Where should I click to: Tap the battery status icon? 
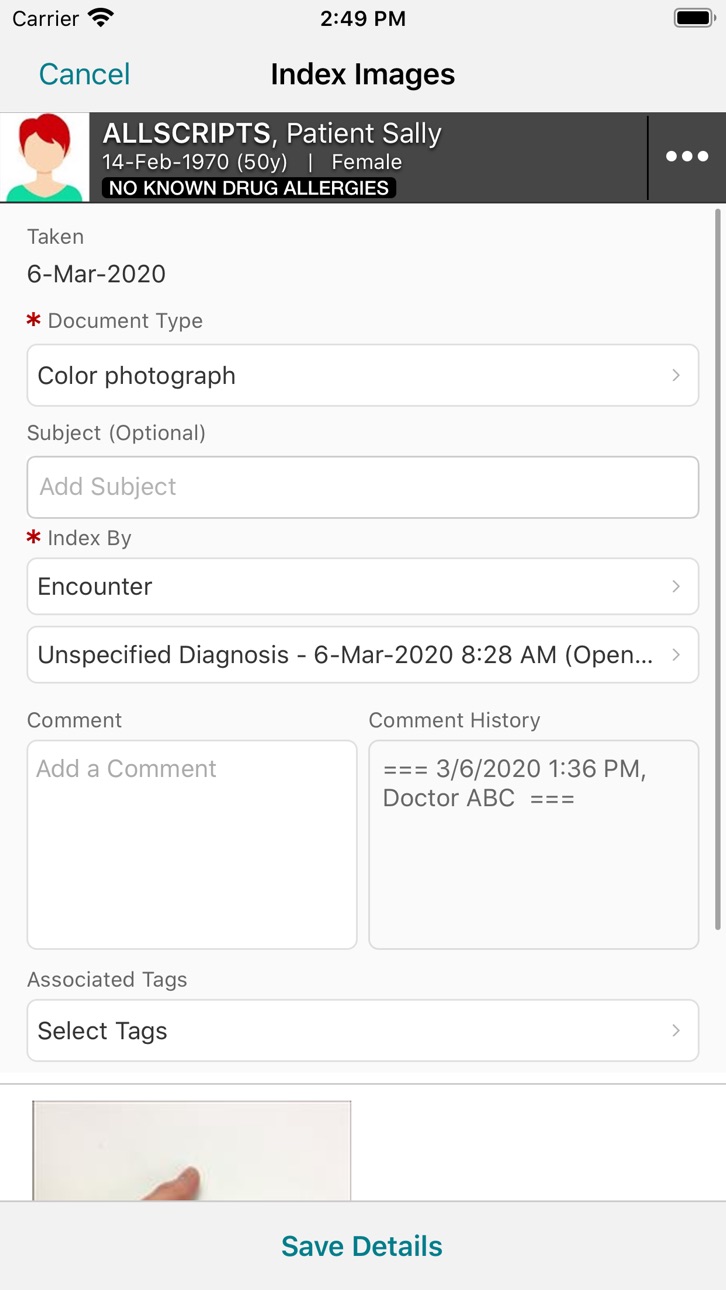point(693,18)
